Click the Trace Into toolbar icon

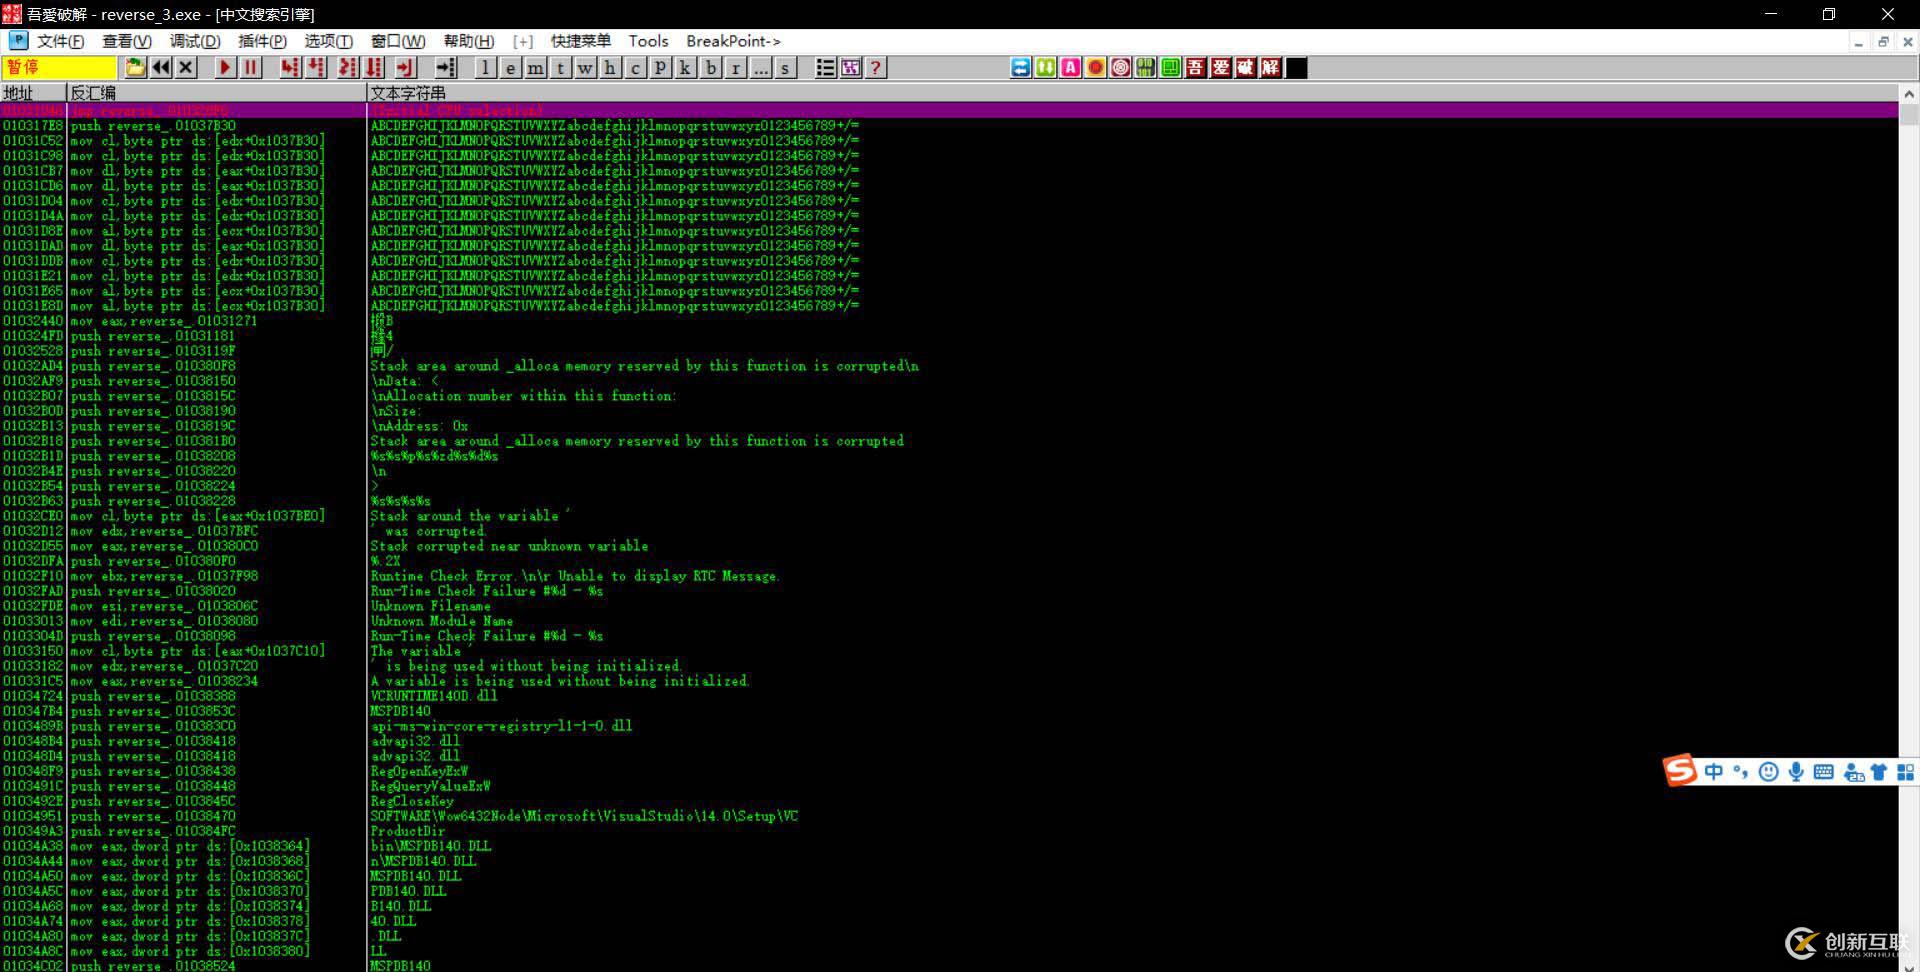coord(347,67)
